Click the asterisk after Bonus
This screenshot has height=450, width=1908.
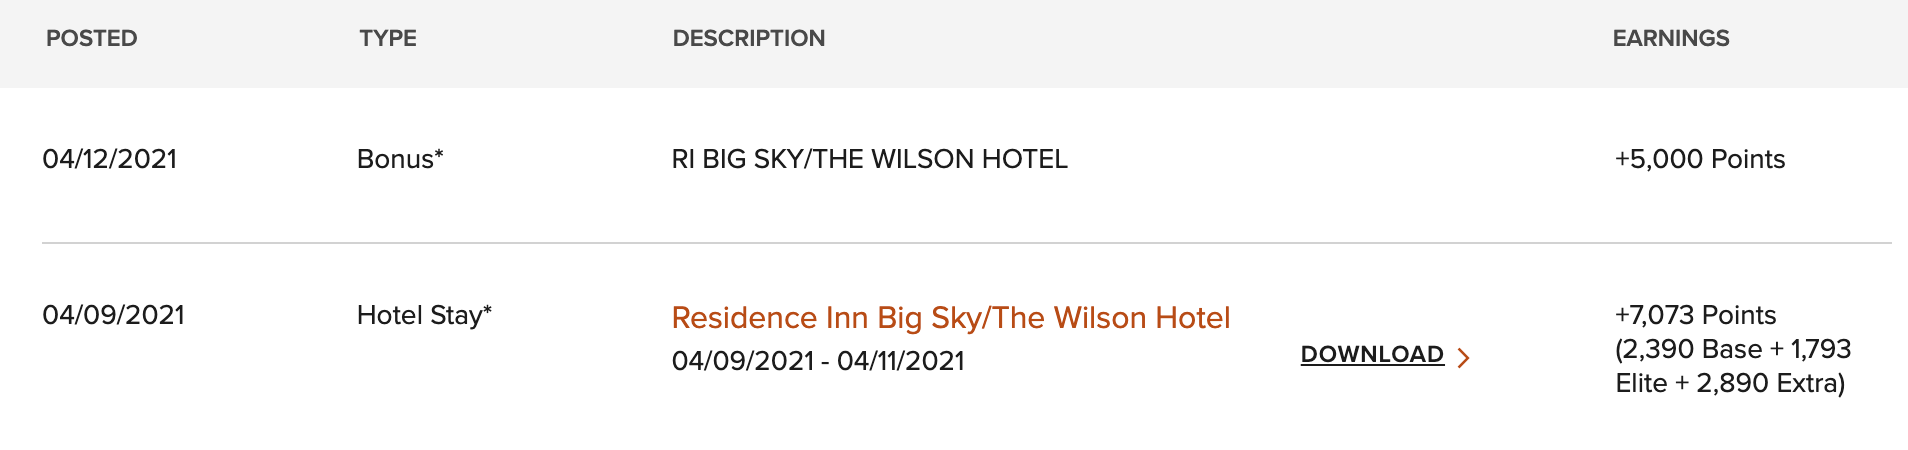click(x=439, y=154)
